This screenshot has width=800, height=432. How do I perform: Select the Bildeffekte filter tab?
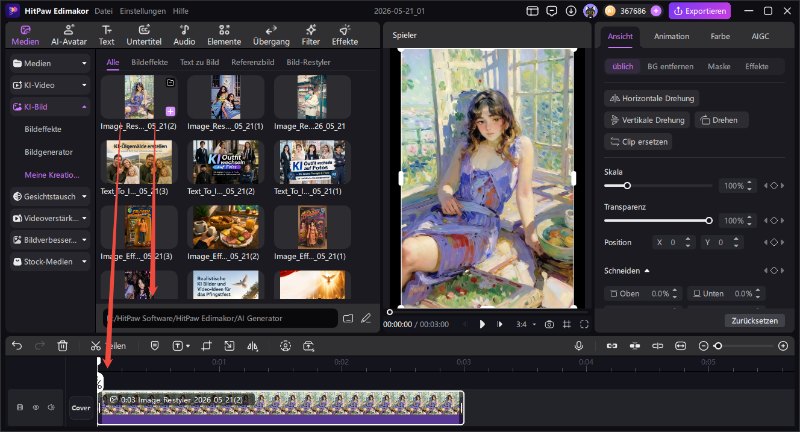click(x=149, y=62)
